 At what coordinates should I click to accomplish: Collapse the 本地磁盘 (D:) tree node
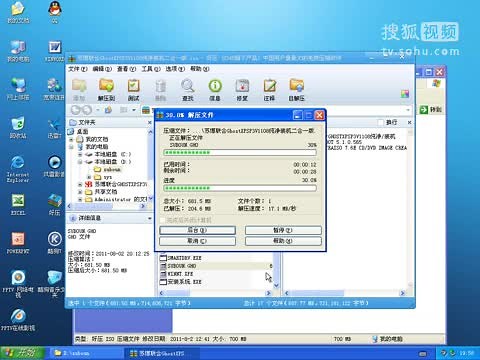[x=80, y=162]
